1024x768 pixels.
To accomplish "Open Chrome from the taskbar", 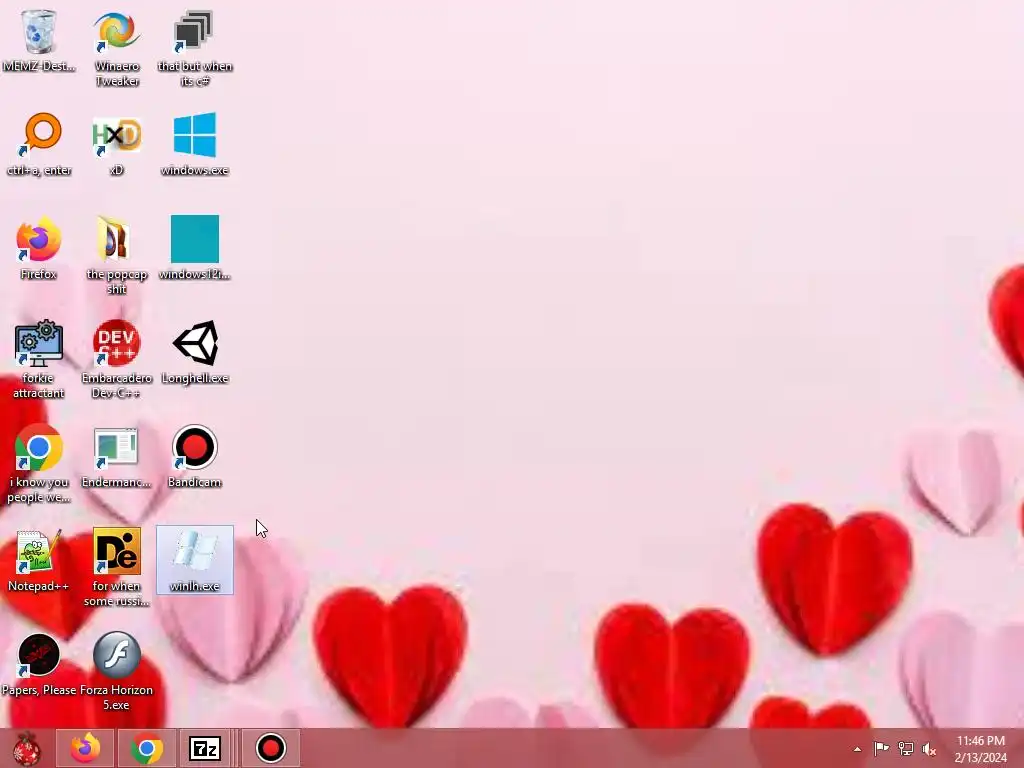I will pyautogui.click(x=147, y=748).
